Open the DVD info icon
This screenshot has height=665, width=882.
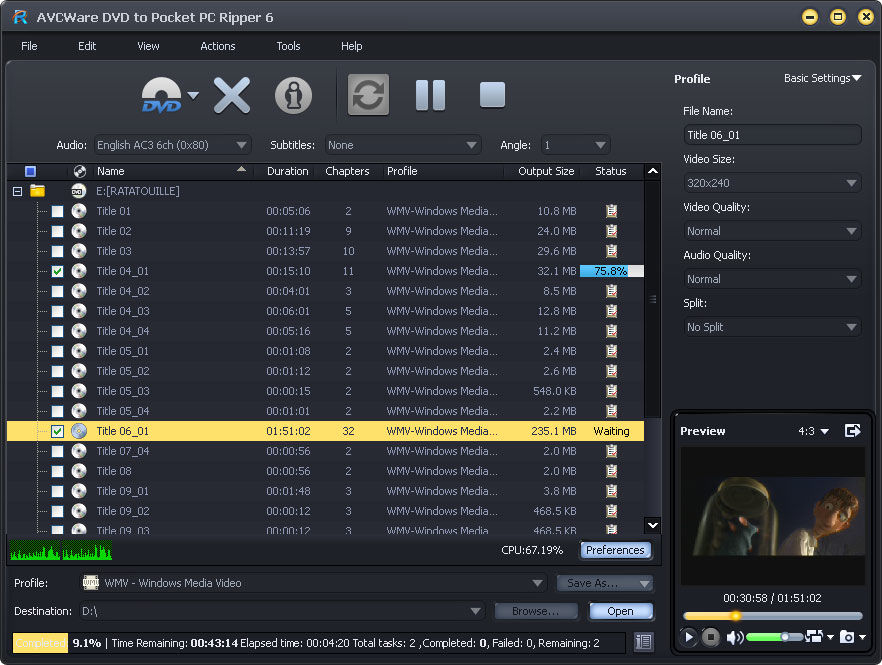click(293, 95)
